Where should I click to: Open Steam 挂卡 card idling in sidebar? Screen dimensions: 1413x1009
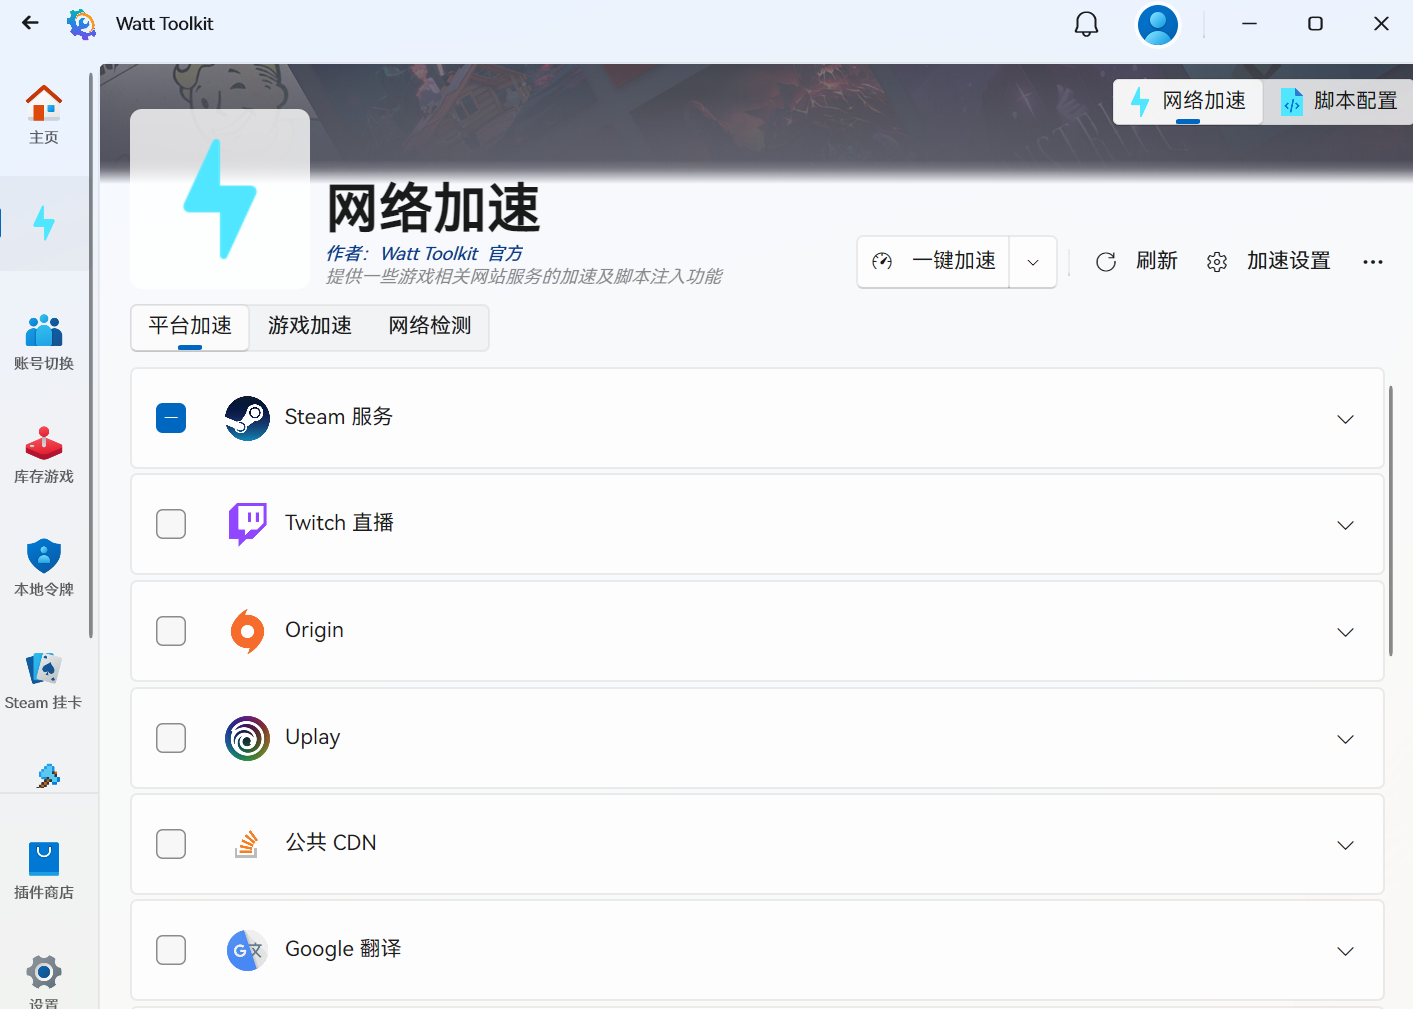click(44, 681)
